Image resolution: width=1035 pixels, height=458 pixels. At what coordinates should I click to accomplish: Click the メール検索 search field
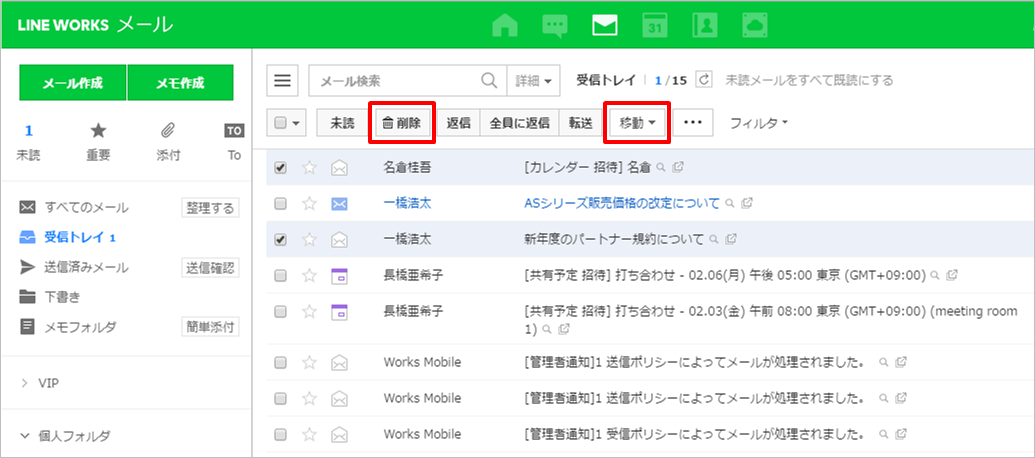pyautogui.click(x=395, y=81)
